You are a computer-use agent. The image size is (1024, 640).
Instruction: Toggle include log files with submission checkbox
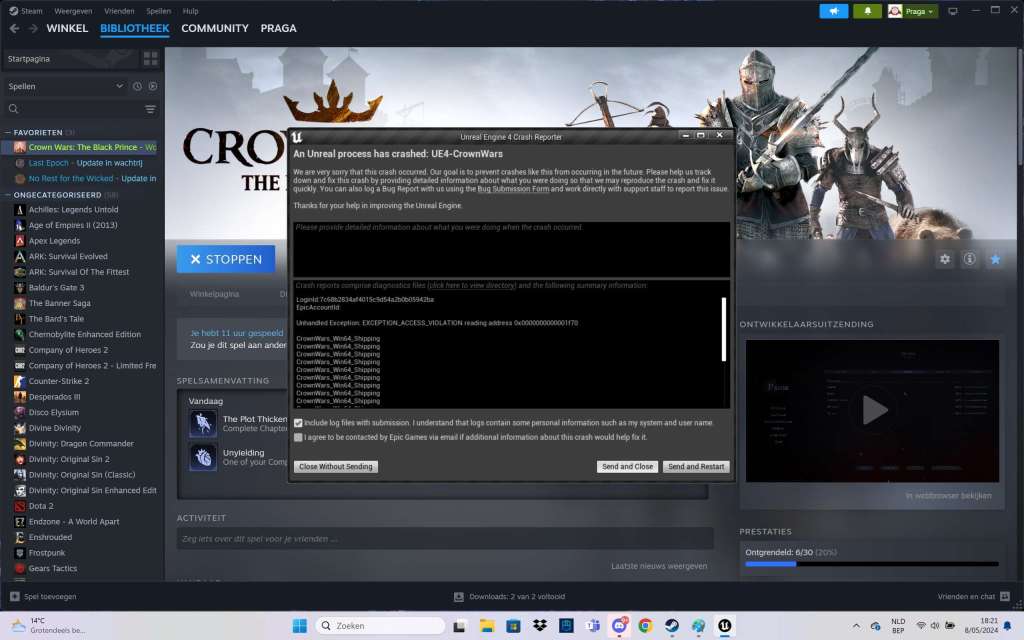298,423
